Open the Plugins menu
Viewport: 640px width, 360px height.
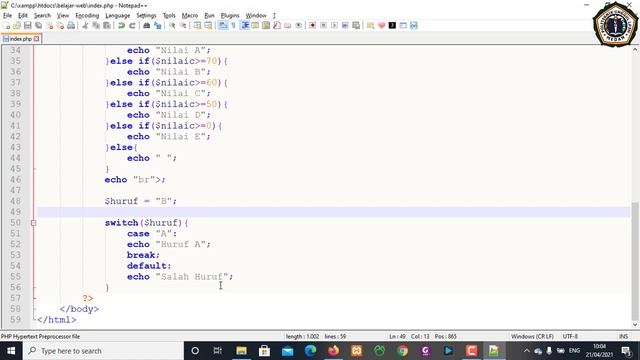click(230, 16)
